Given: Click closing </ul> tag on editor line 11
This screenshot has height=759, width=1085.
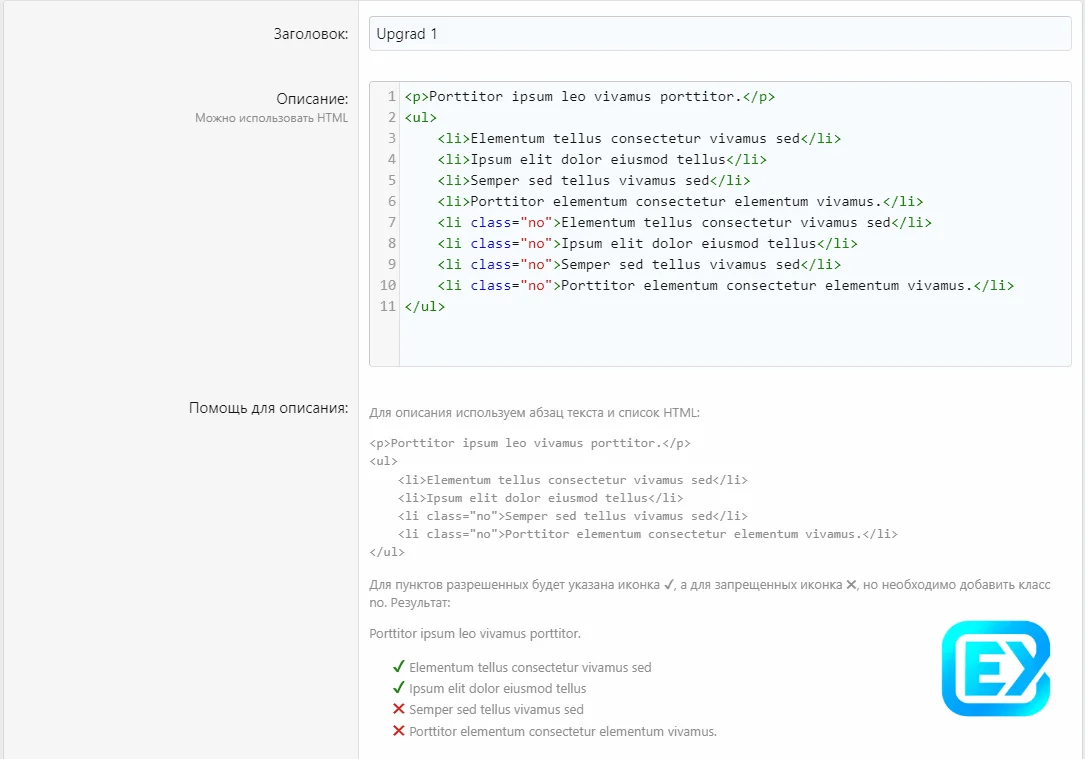Looking at the screenshot, I should tap(425, 307).
